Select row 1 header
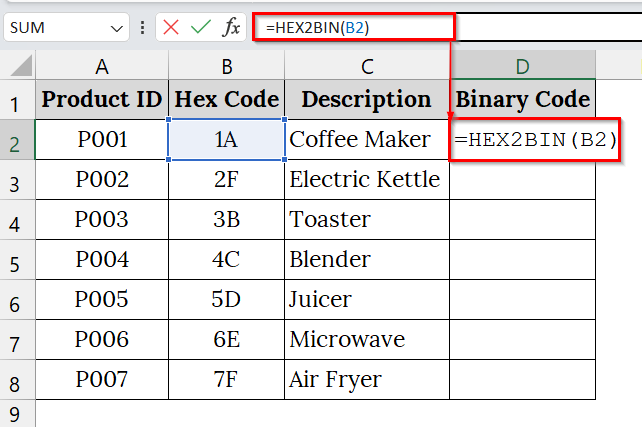642x427 pixels. coord(17,100)
